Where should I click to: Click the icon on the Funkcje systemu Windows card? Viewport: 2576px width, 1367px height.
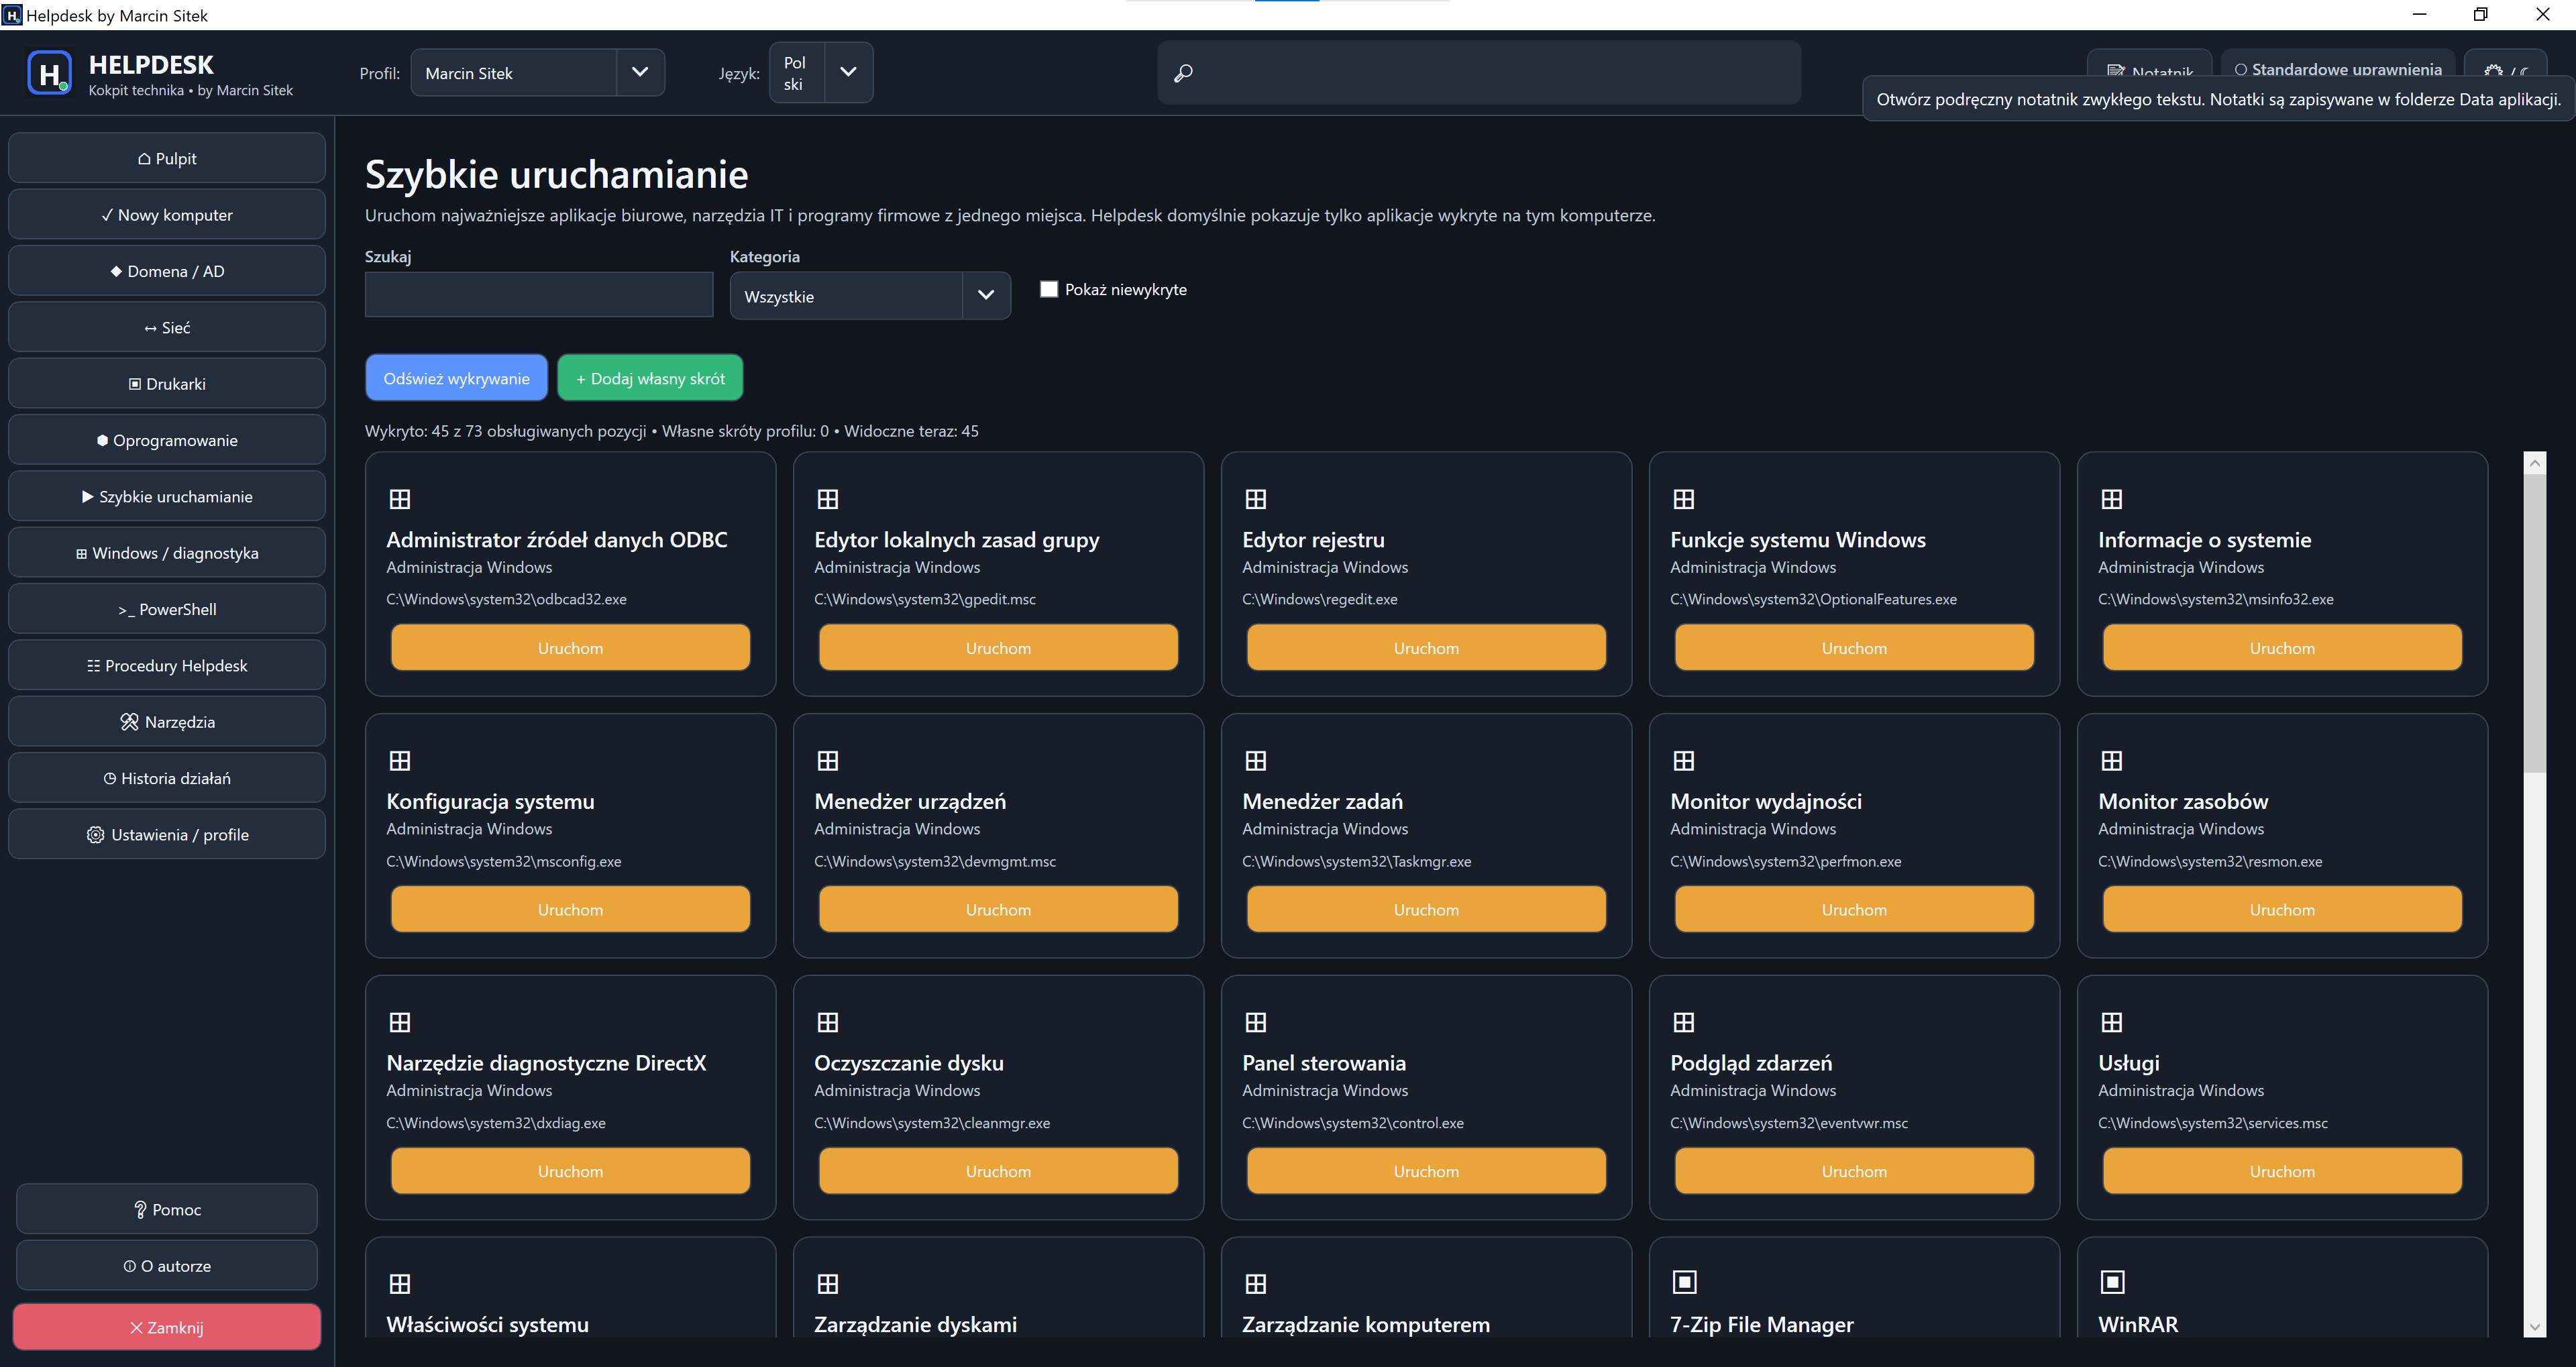1684,499
